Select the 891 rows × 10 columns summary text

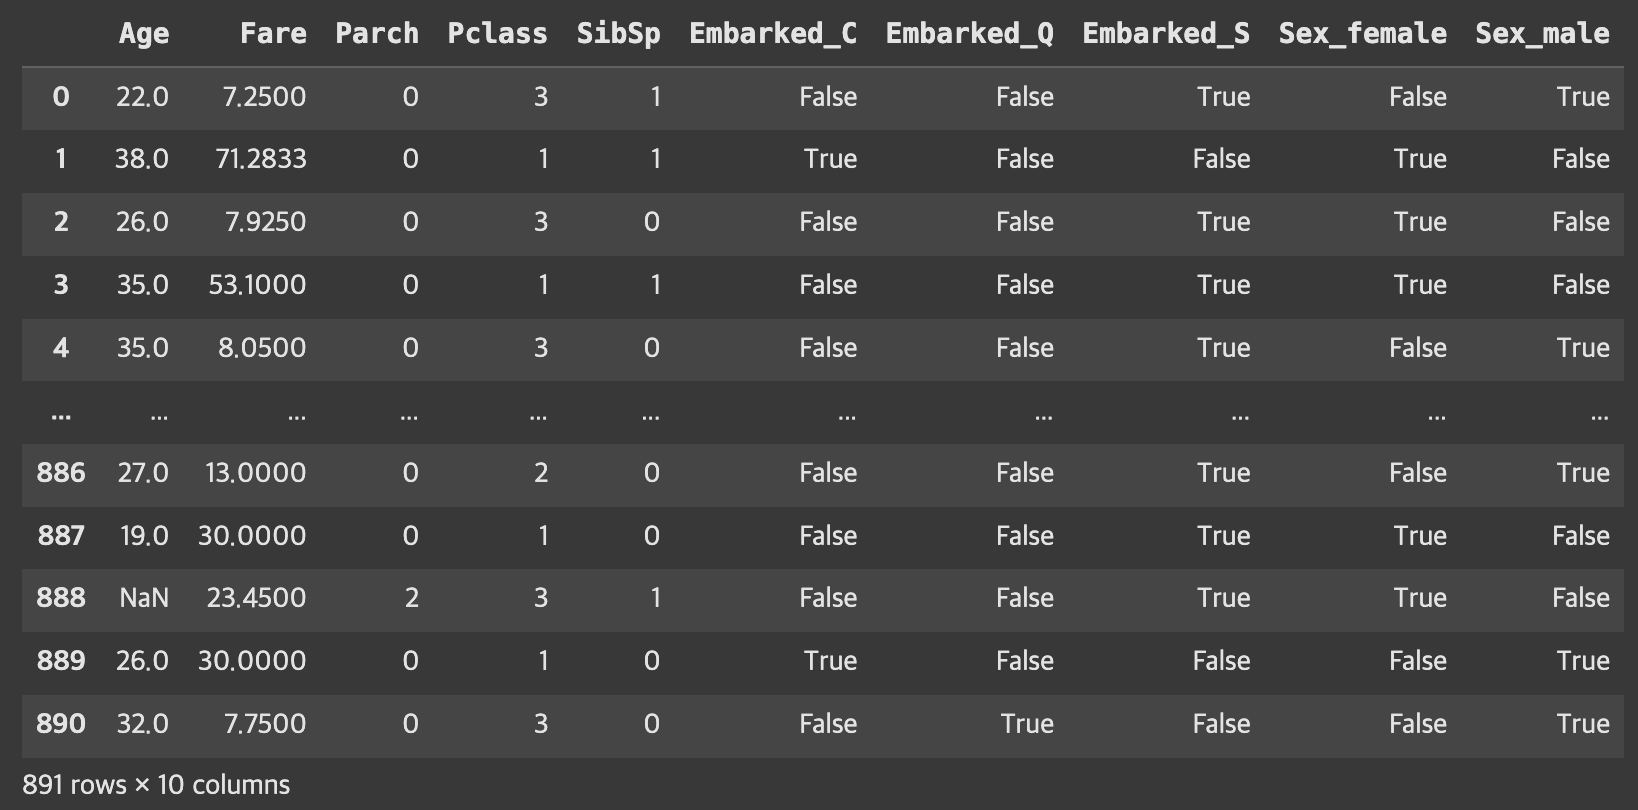point(156,785)
